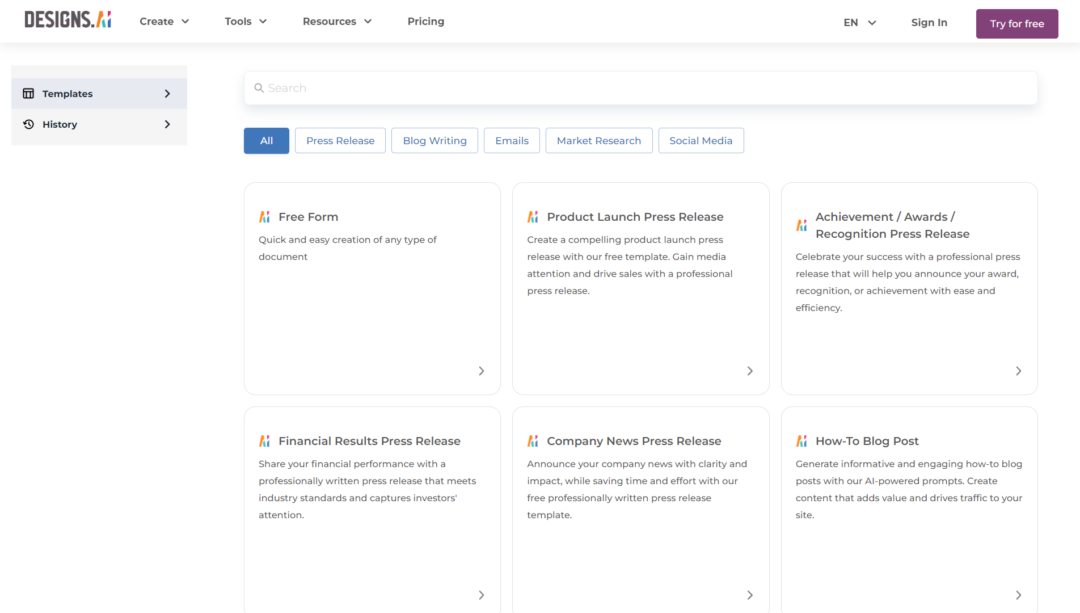Screen dimensions: 1080x613
Task: Open the Create dropdown
Action: (x=163, y=20)
